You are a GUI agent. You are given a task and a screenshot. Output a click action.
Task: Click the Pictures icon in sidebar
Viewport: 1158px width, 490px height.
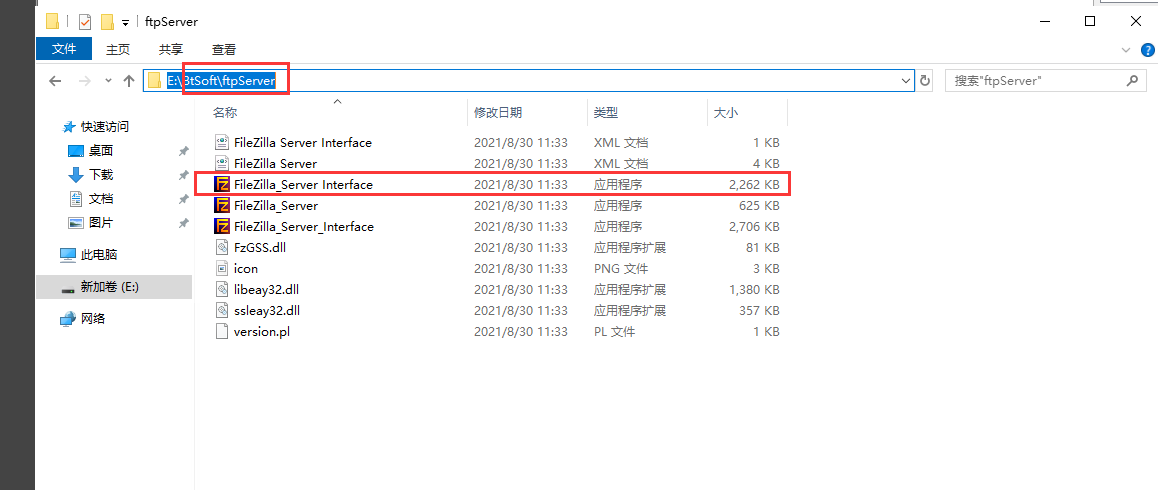[76, 222]
